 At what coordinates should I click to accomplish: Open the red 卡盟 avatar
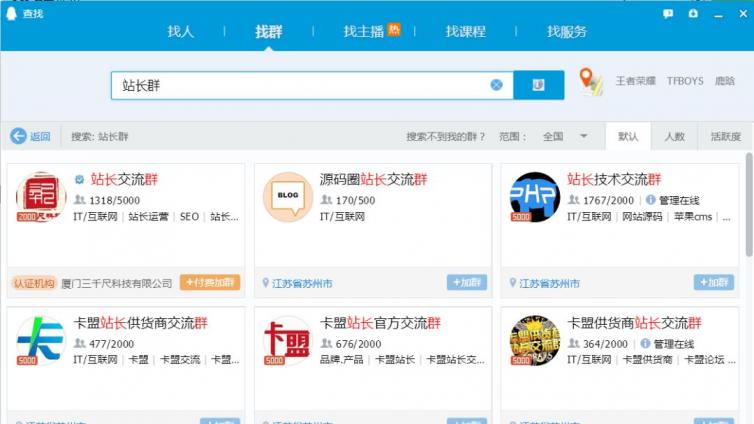pyautogui.click(x=288, y=340)
